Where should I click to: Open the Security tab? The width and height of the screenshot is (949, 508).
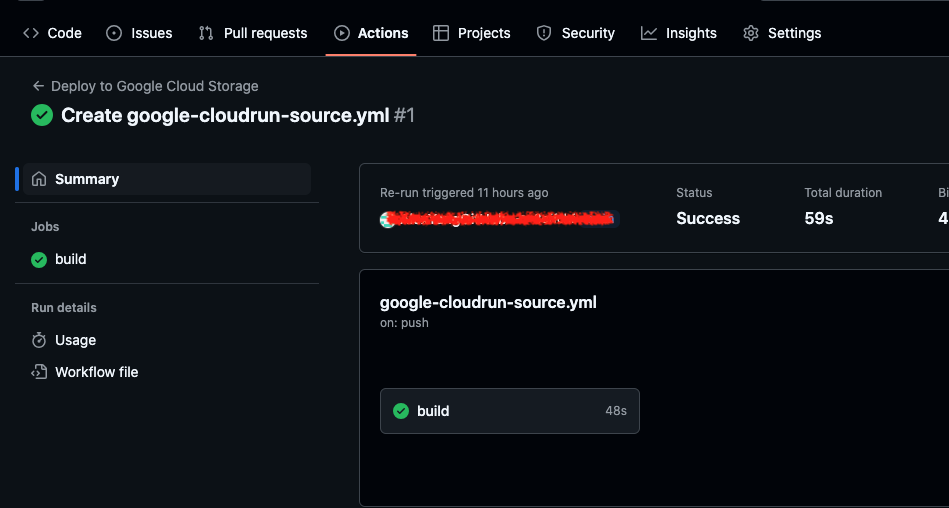point(576,33)
